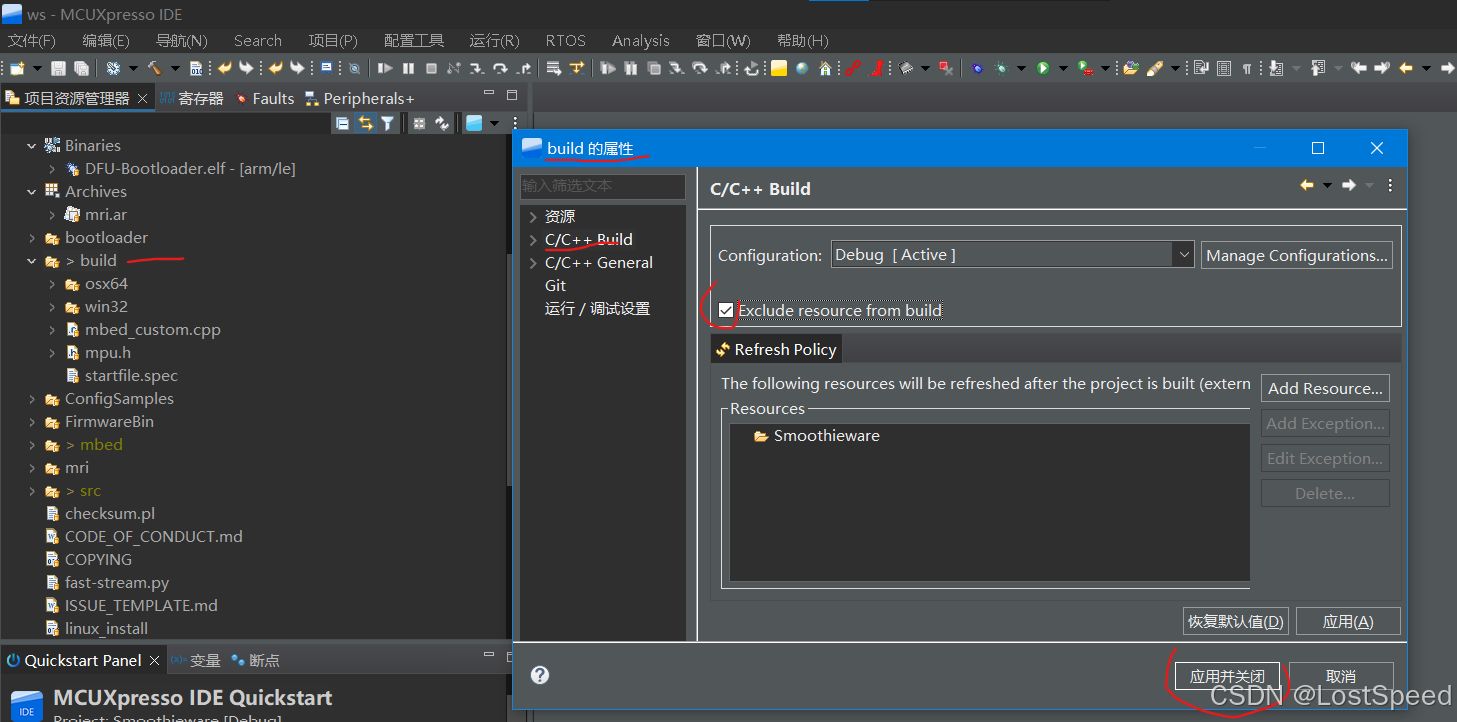Expand C/C++ General tree node
This screenshot has height=722, width=1457.
533,263
